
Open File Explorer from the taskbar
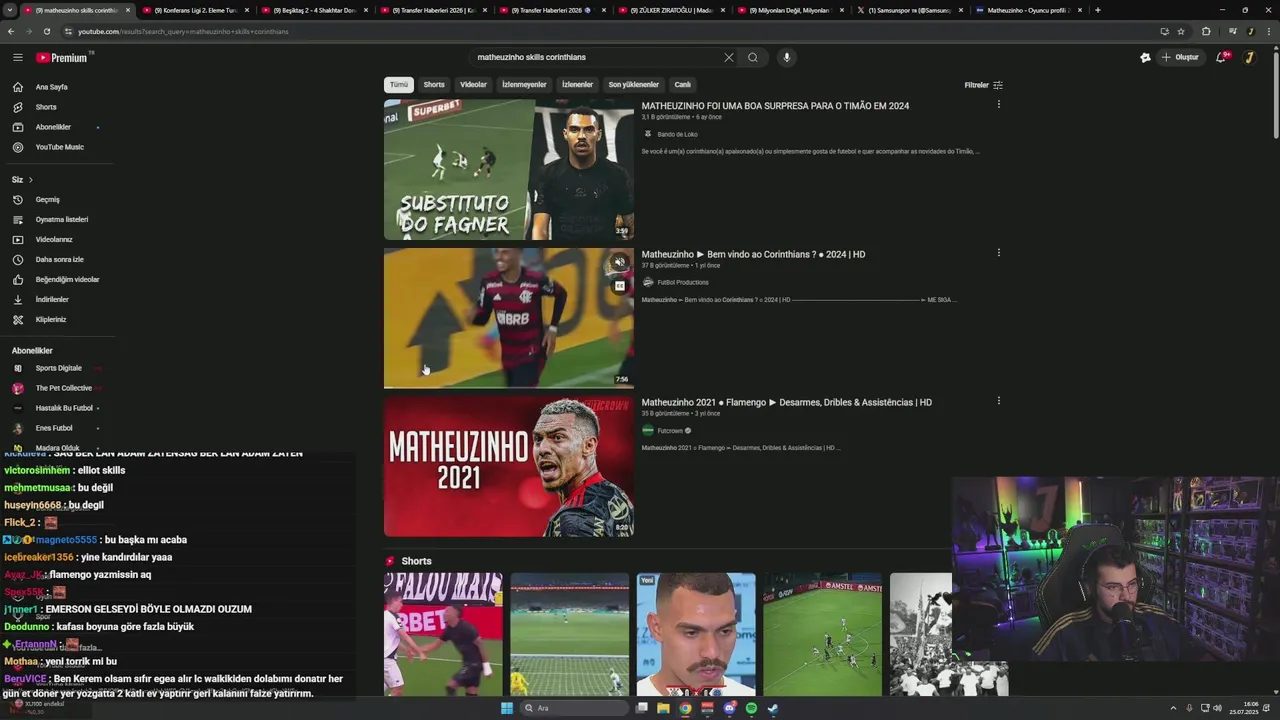point(663,708)
